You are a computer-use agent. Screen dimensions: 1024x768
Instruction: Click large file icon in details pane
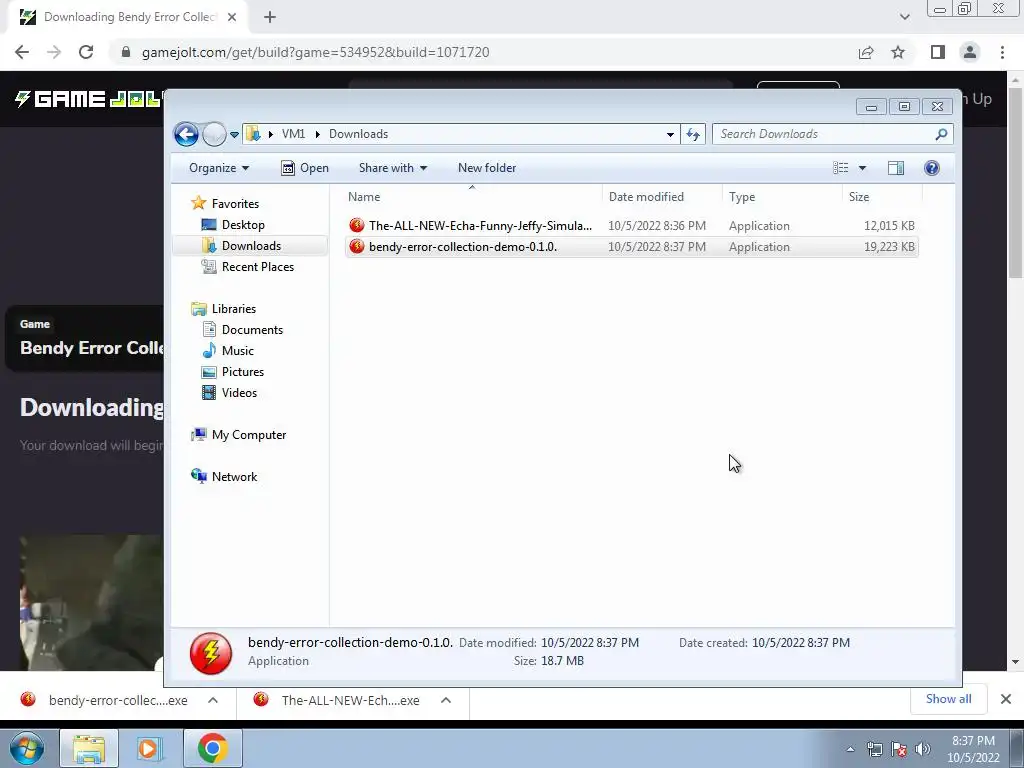click(211, 653)
